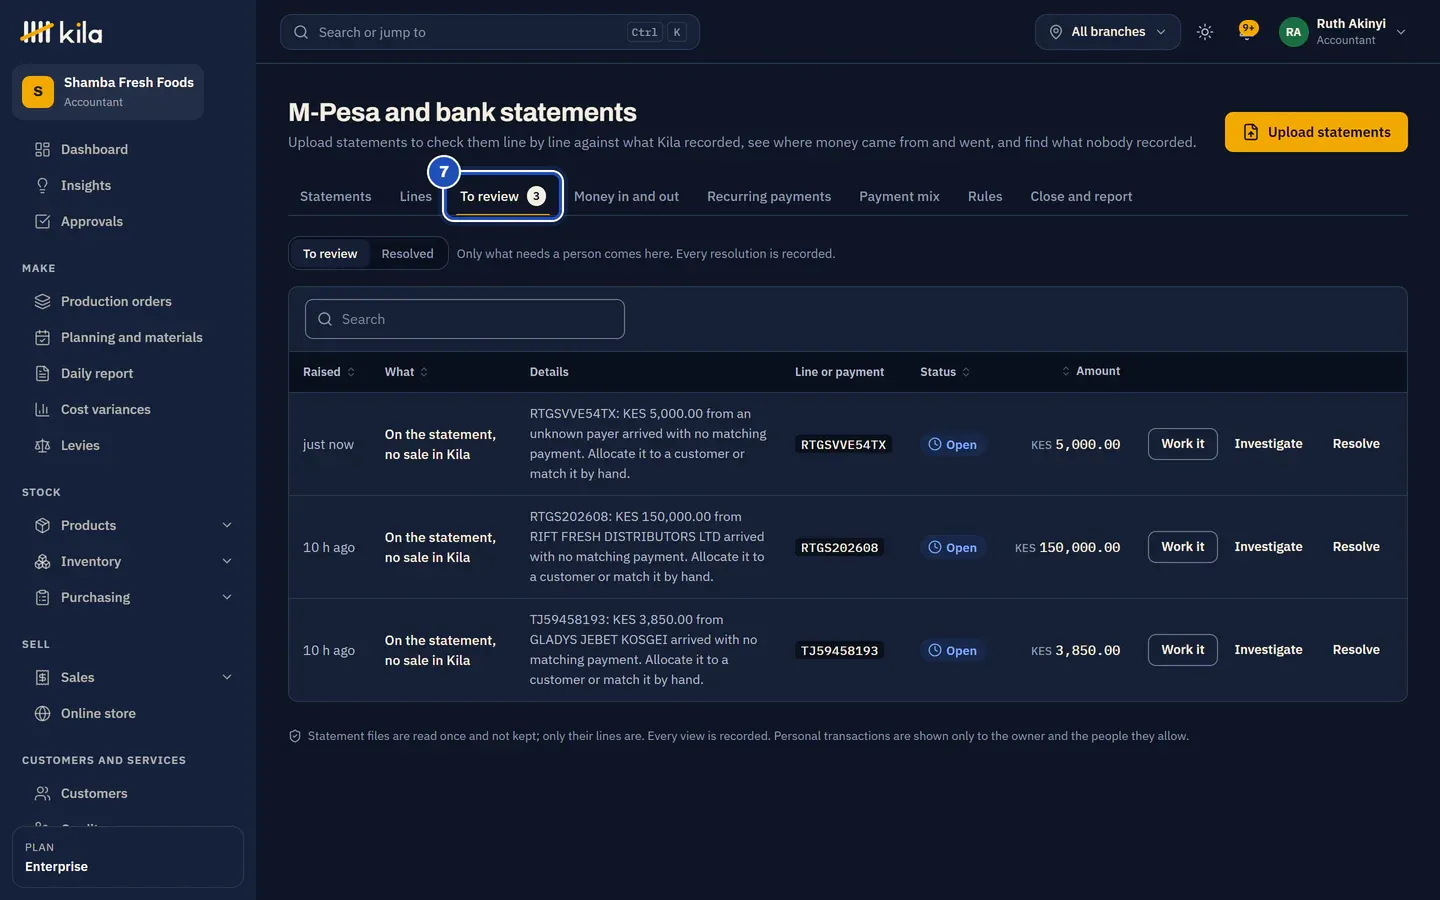This screenshot has height=900, width=1440.
Task: Toggle the light/dark theme sun icon
Action: pyautogui.click(x=1205, y=32)
